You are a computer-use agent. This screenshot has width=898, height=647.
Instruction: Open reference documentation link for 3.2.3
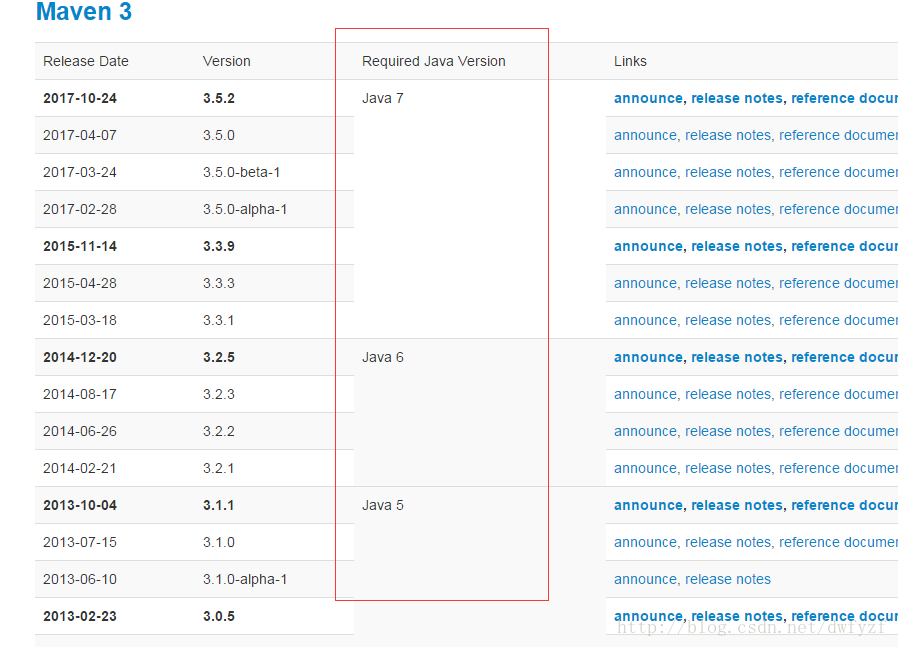pyautogui.click(x=838, y=394)
